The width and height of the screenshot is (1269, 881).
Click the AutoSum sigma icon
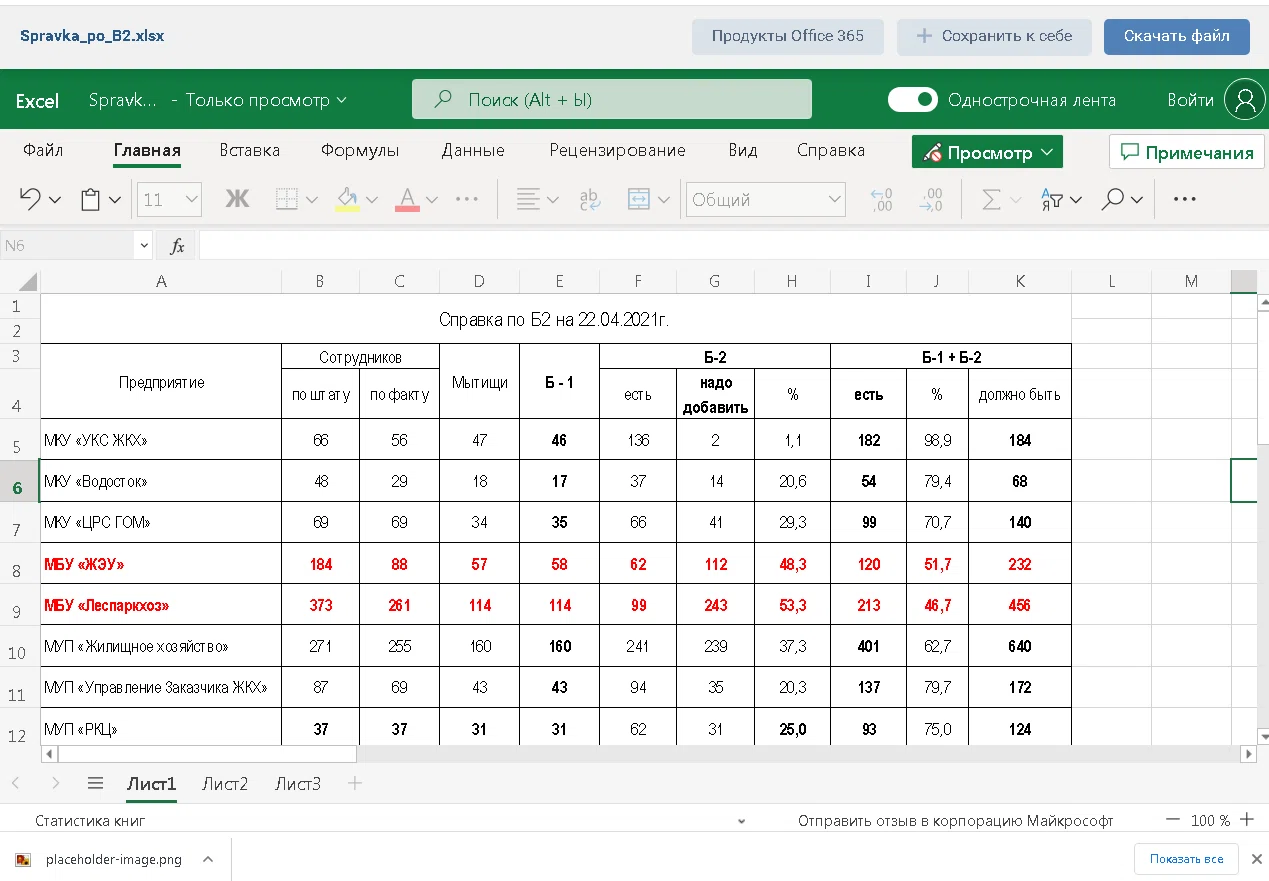[x=990, y=199]
